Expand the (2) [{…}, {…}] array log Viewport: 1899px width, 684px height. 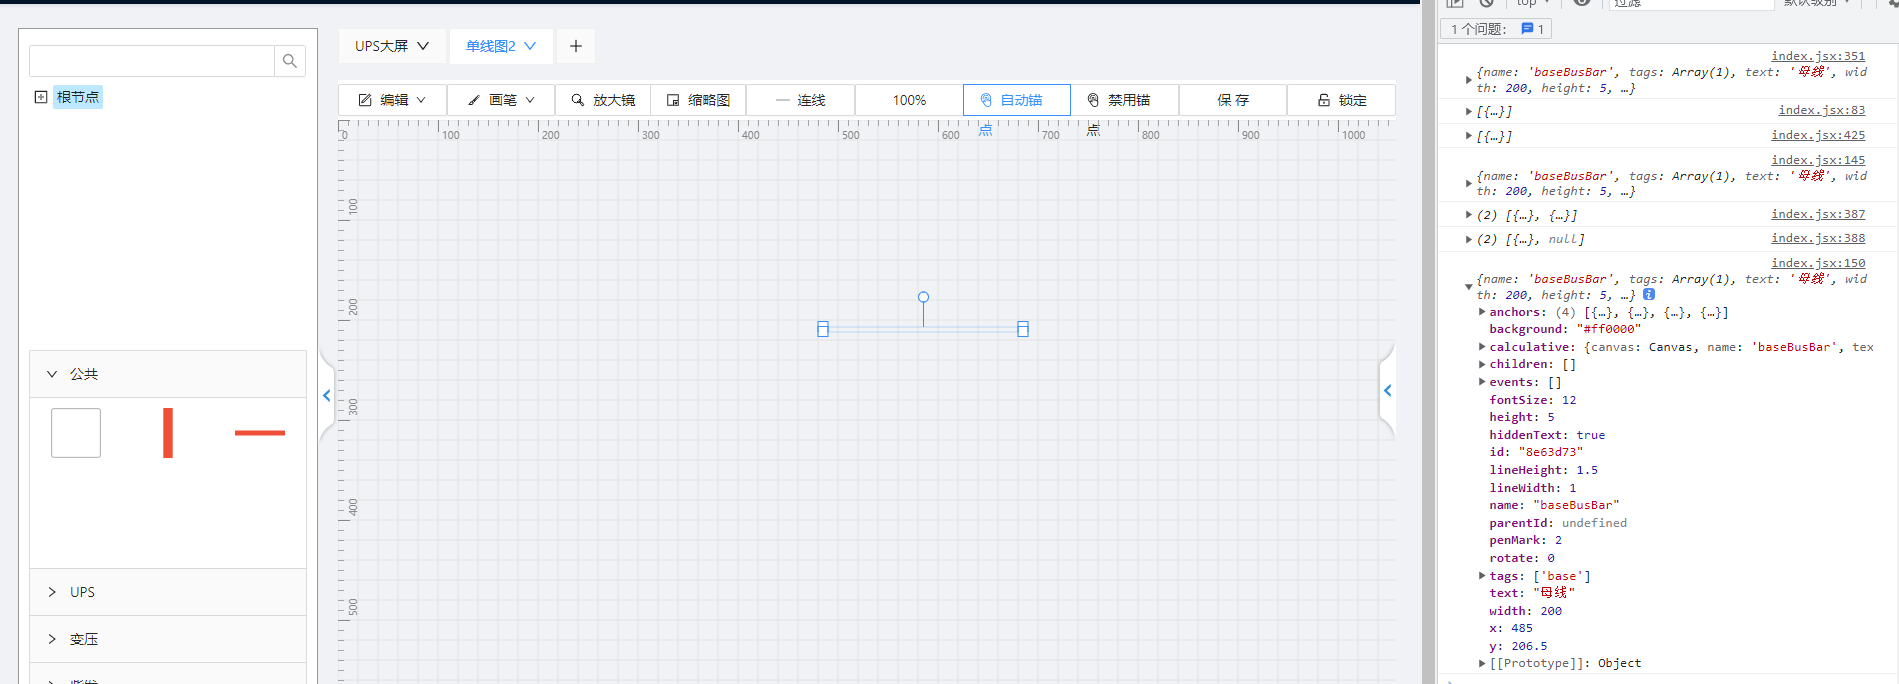click(x=1468, y=215)
